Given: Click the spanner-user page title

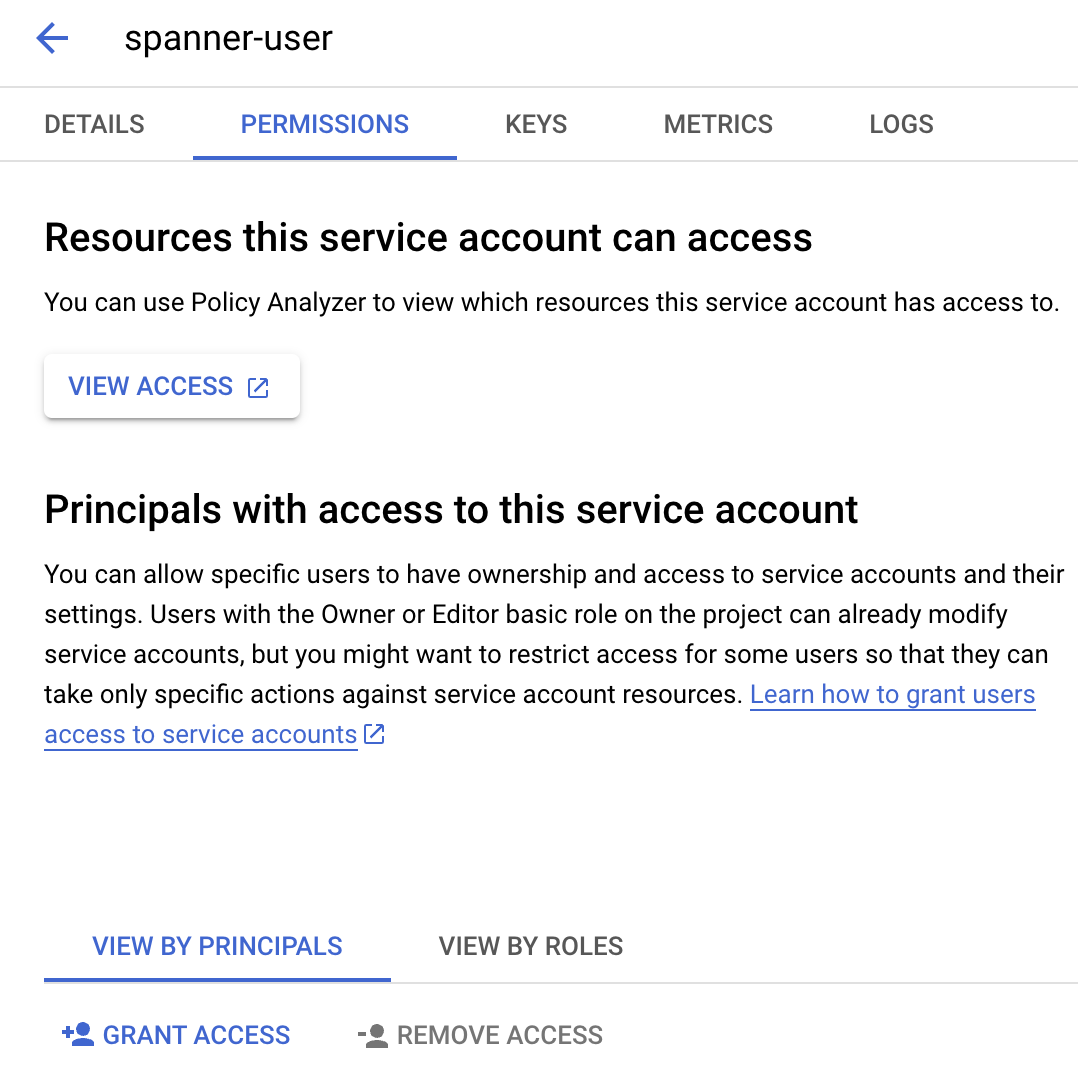Looking at the screenshot, I should [x=229, y=38].
